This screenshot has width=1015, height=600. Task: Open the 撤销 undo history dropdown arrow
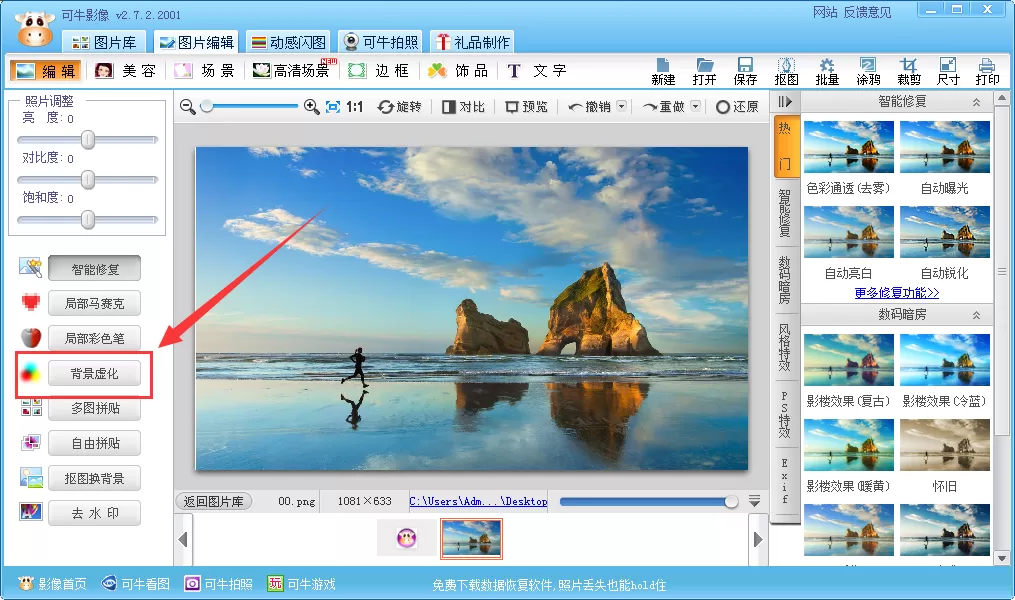click(621, 106)
